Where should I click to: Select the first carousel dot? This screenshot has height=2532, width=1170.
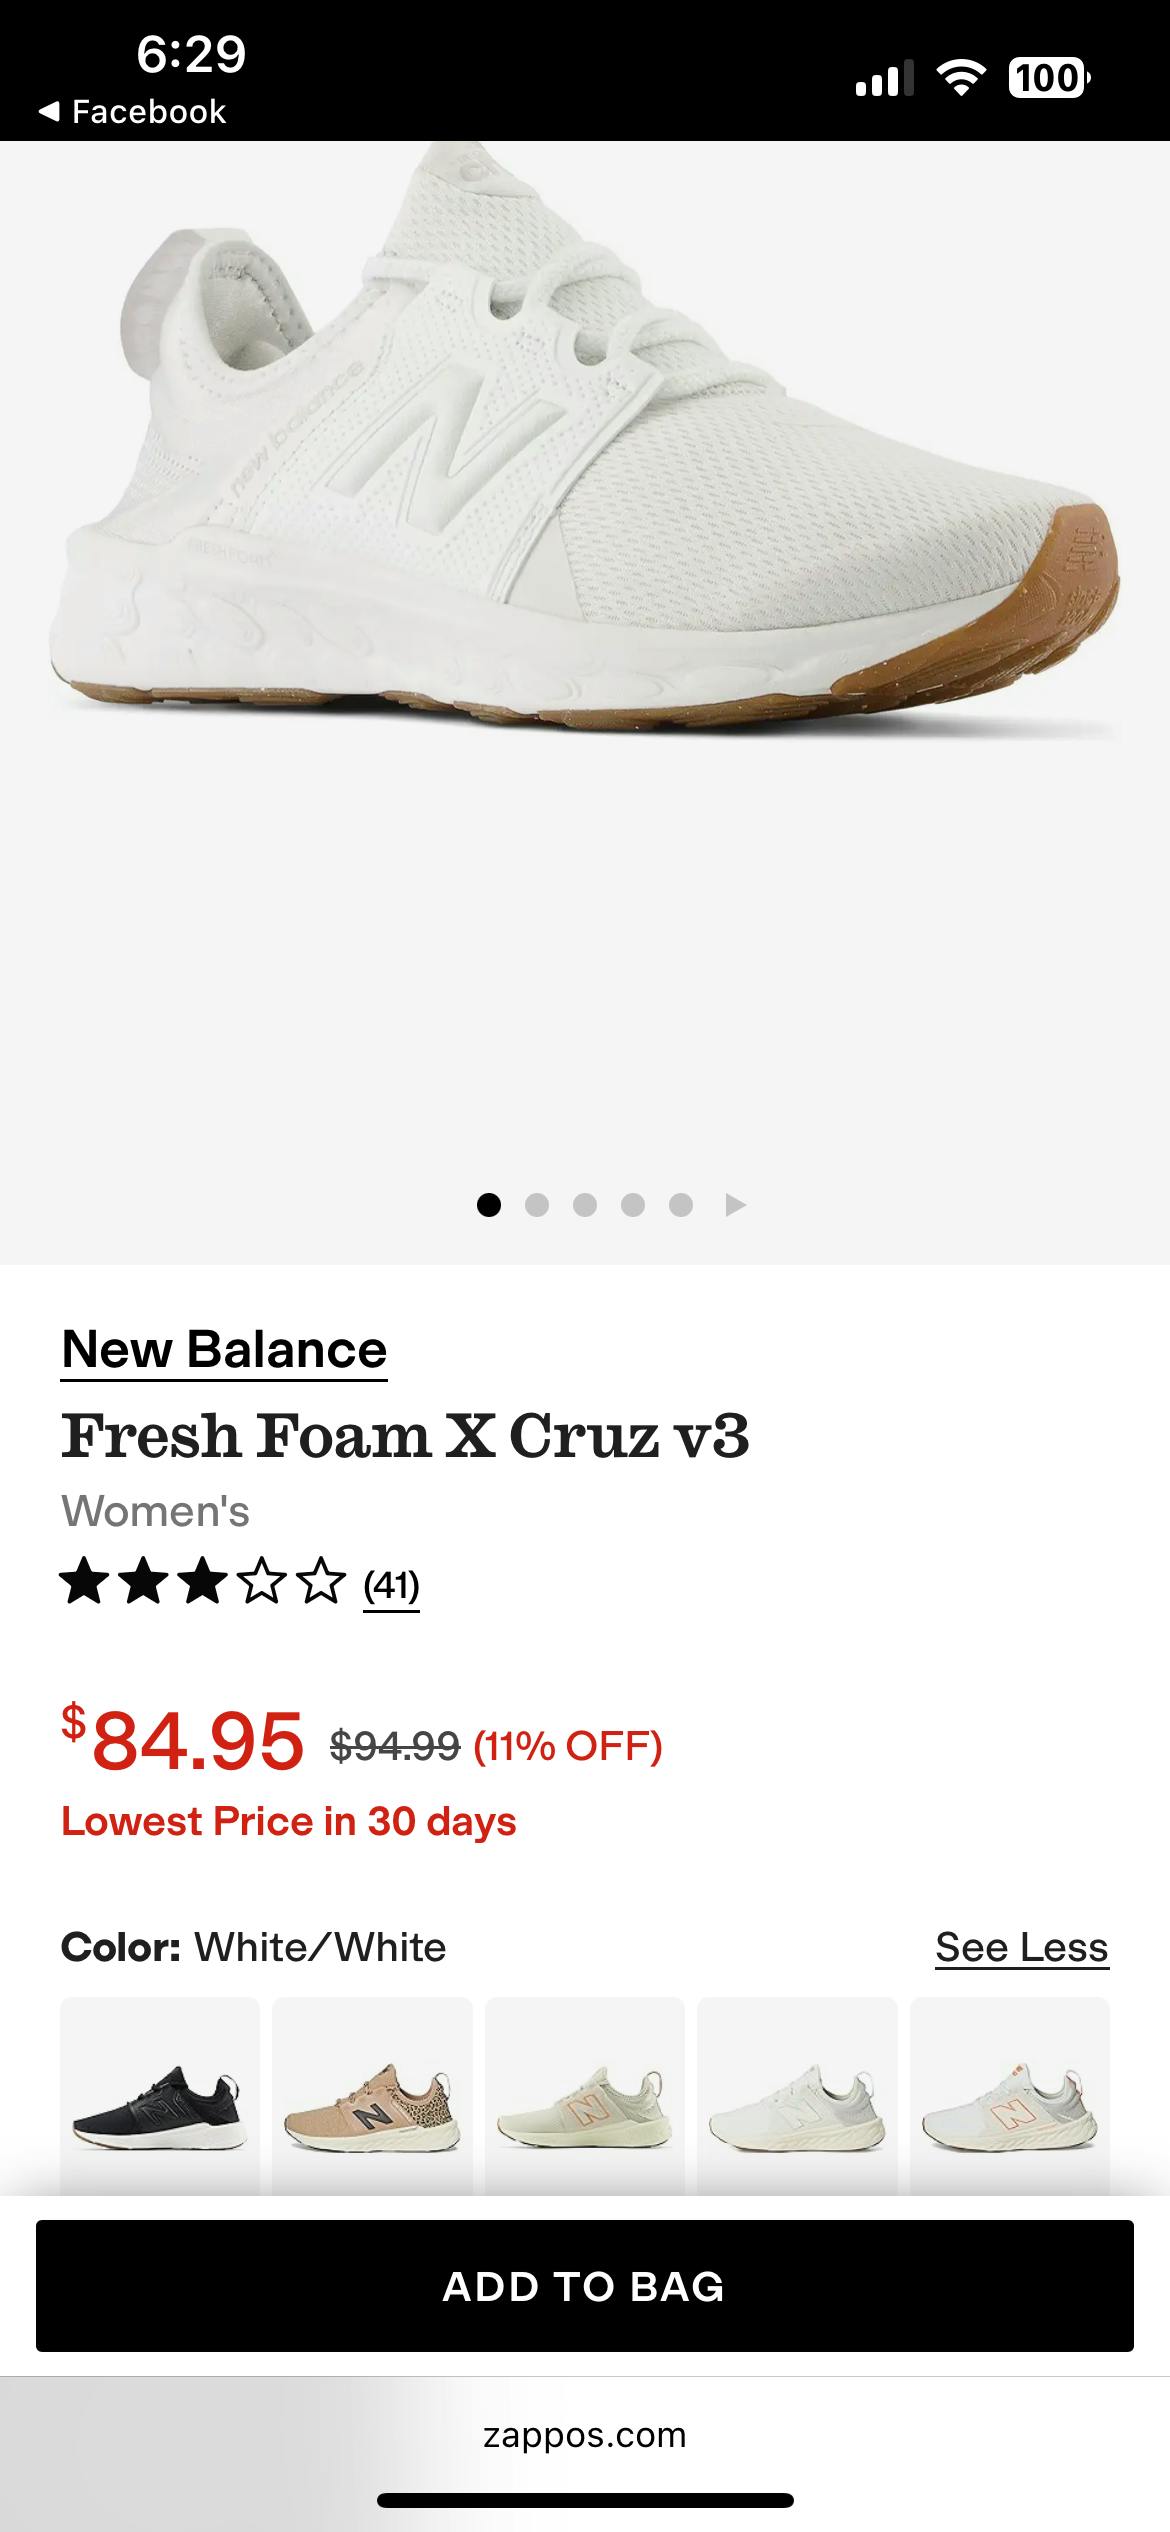tap(489, 1205)
